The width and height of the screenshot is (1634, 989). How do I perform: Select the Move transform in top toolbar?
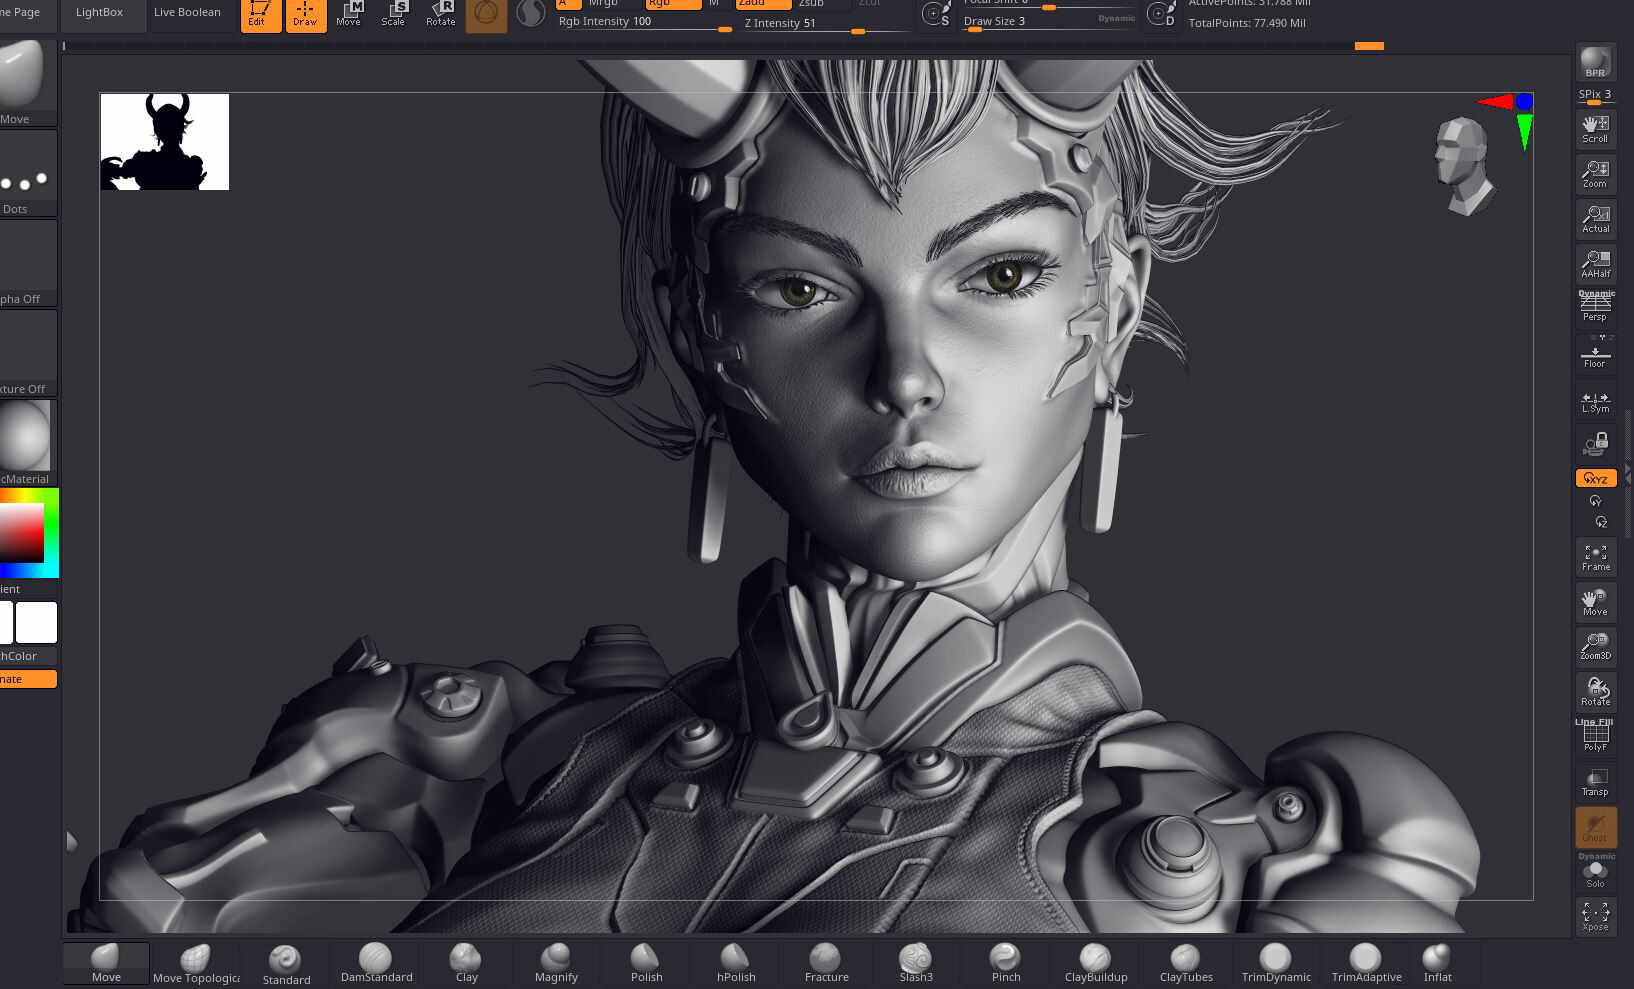pos(349,14)
